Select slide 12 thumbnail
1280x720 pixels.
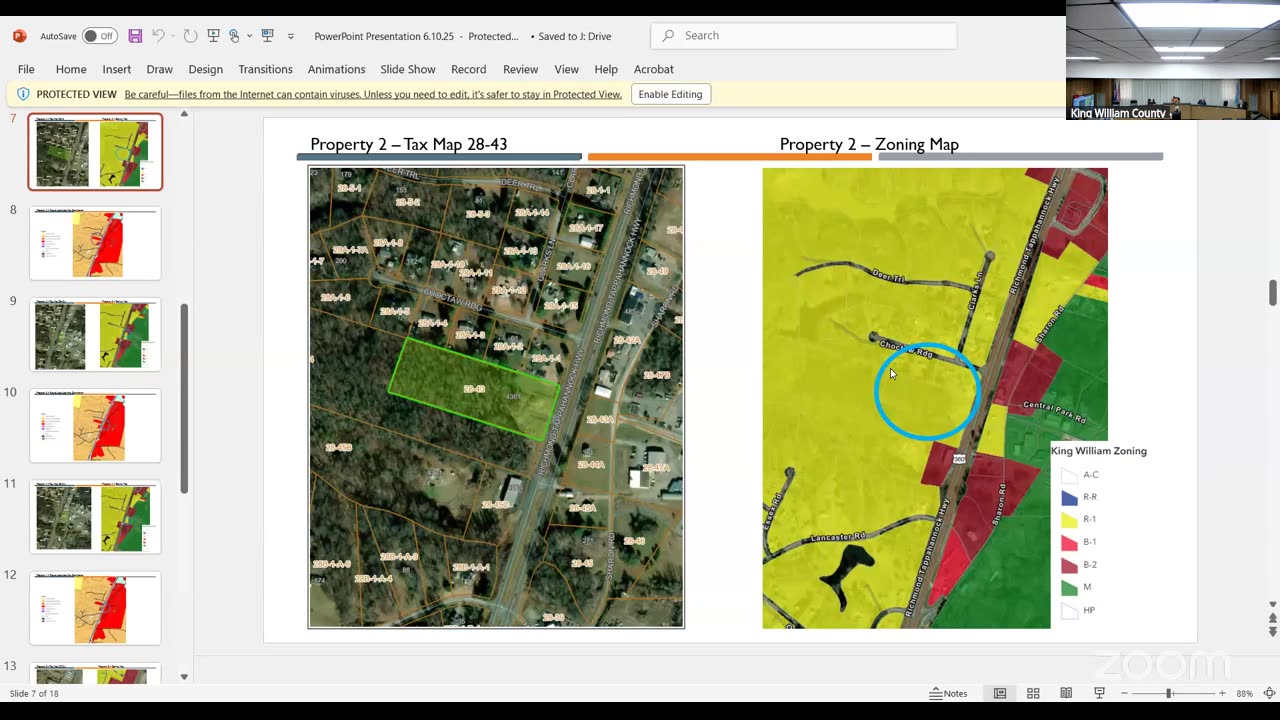tap(95, 608)
